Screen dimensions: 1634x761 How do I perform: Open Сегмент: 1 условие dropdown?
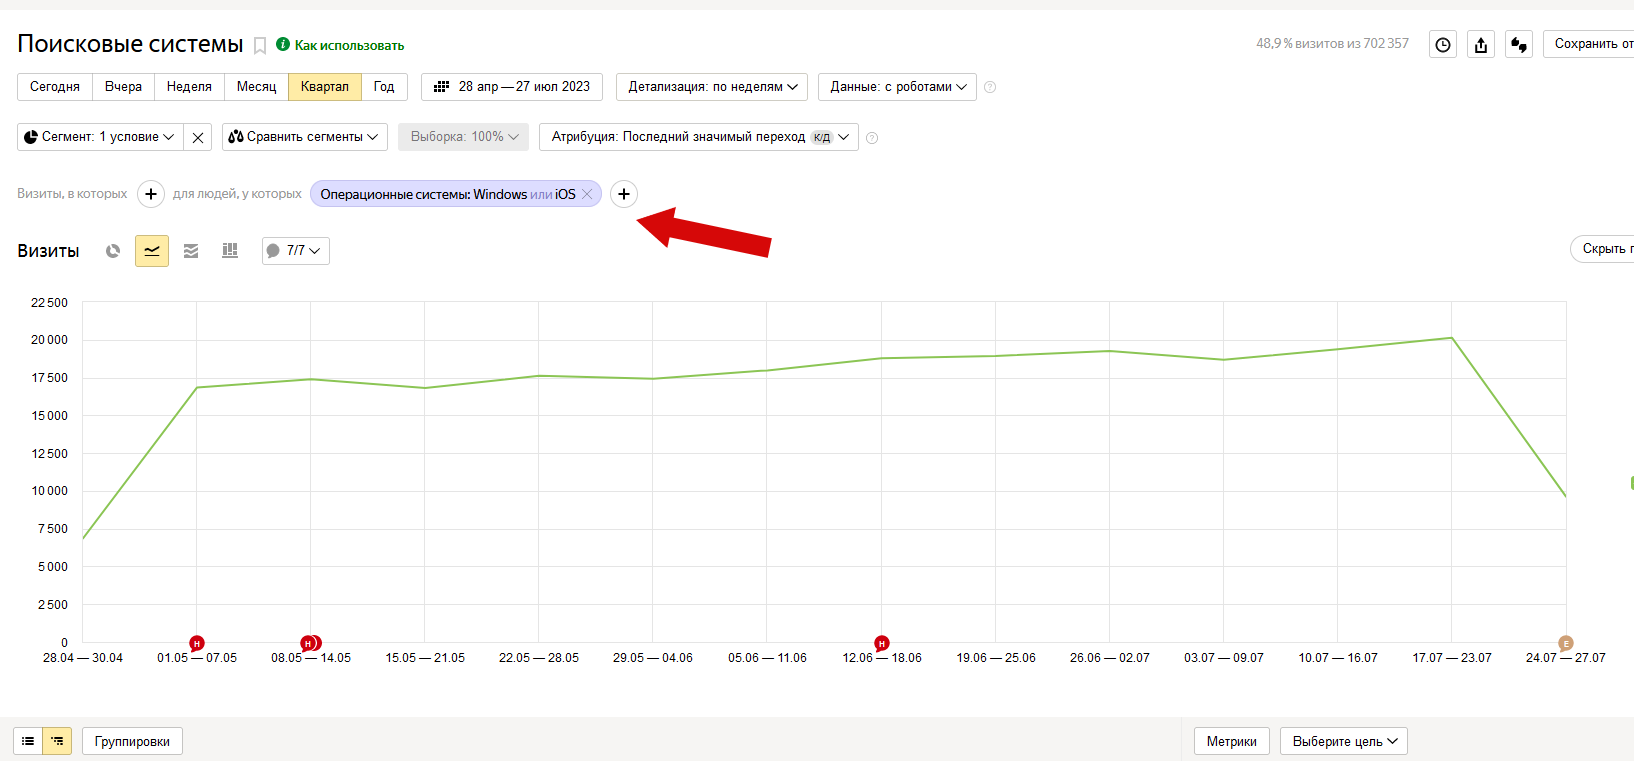click(x=100, y=137)
